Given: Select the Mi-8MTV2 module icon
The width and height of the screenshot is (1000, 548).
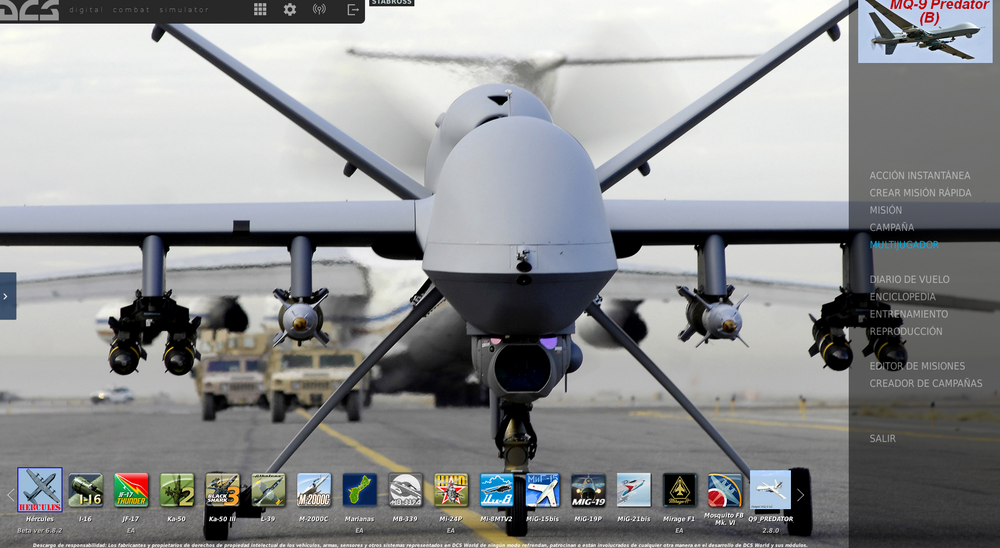Looking at the screenshot, I should pyautogui.click(x=497, y=490).
